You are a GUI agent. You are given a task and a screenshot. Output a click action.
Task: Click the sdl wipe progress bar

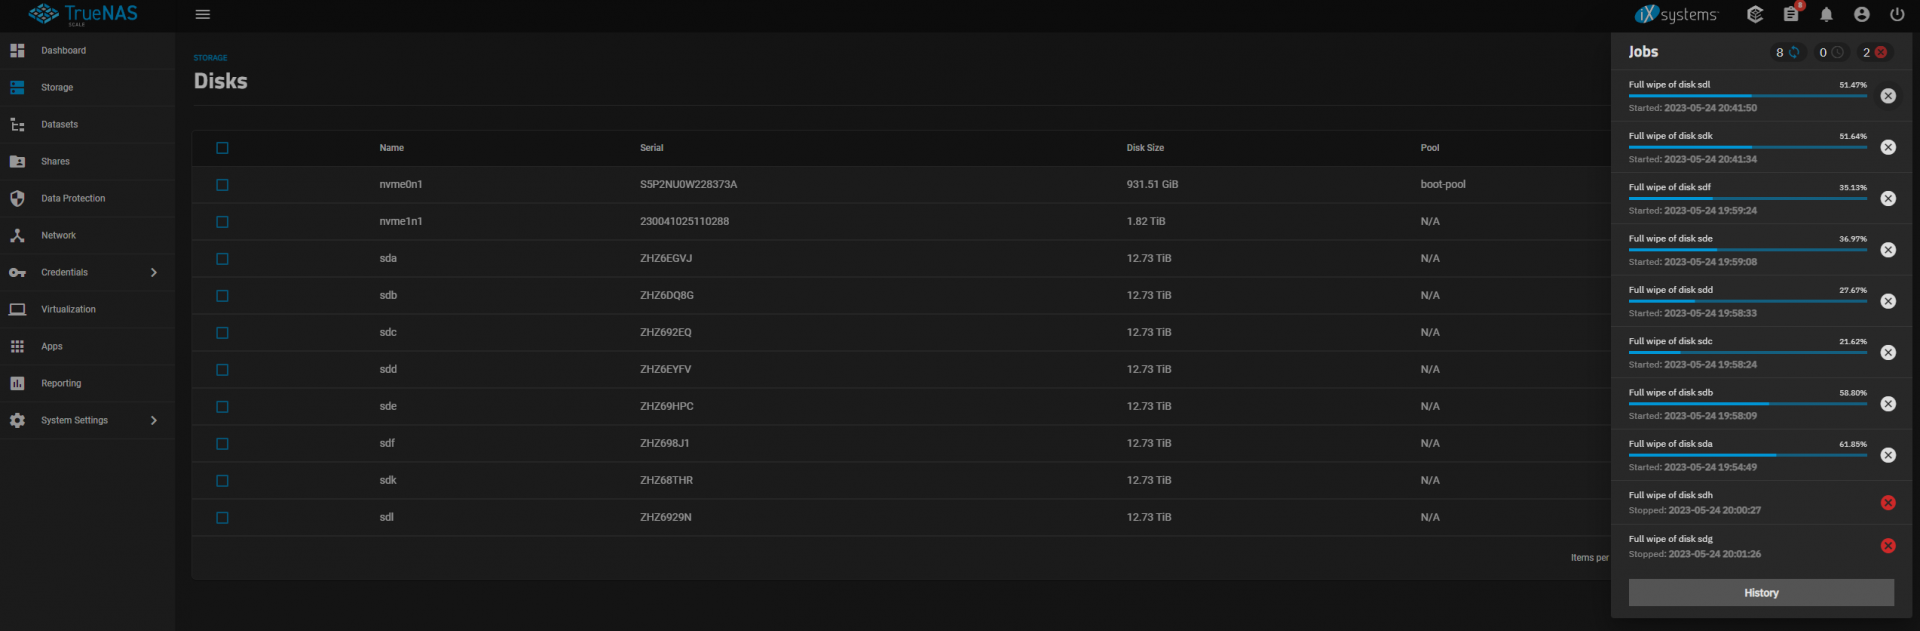pos(1748,96)
